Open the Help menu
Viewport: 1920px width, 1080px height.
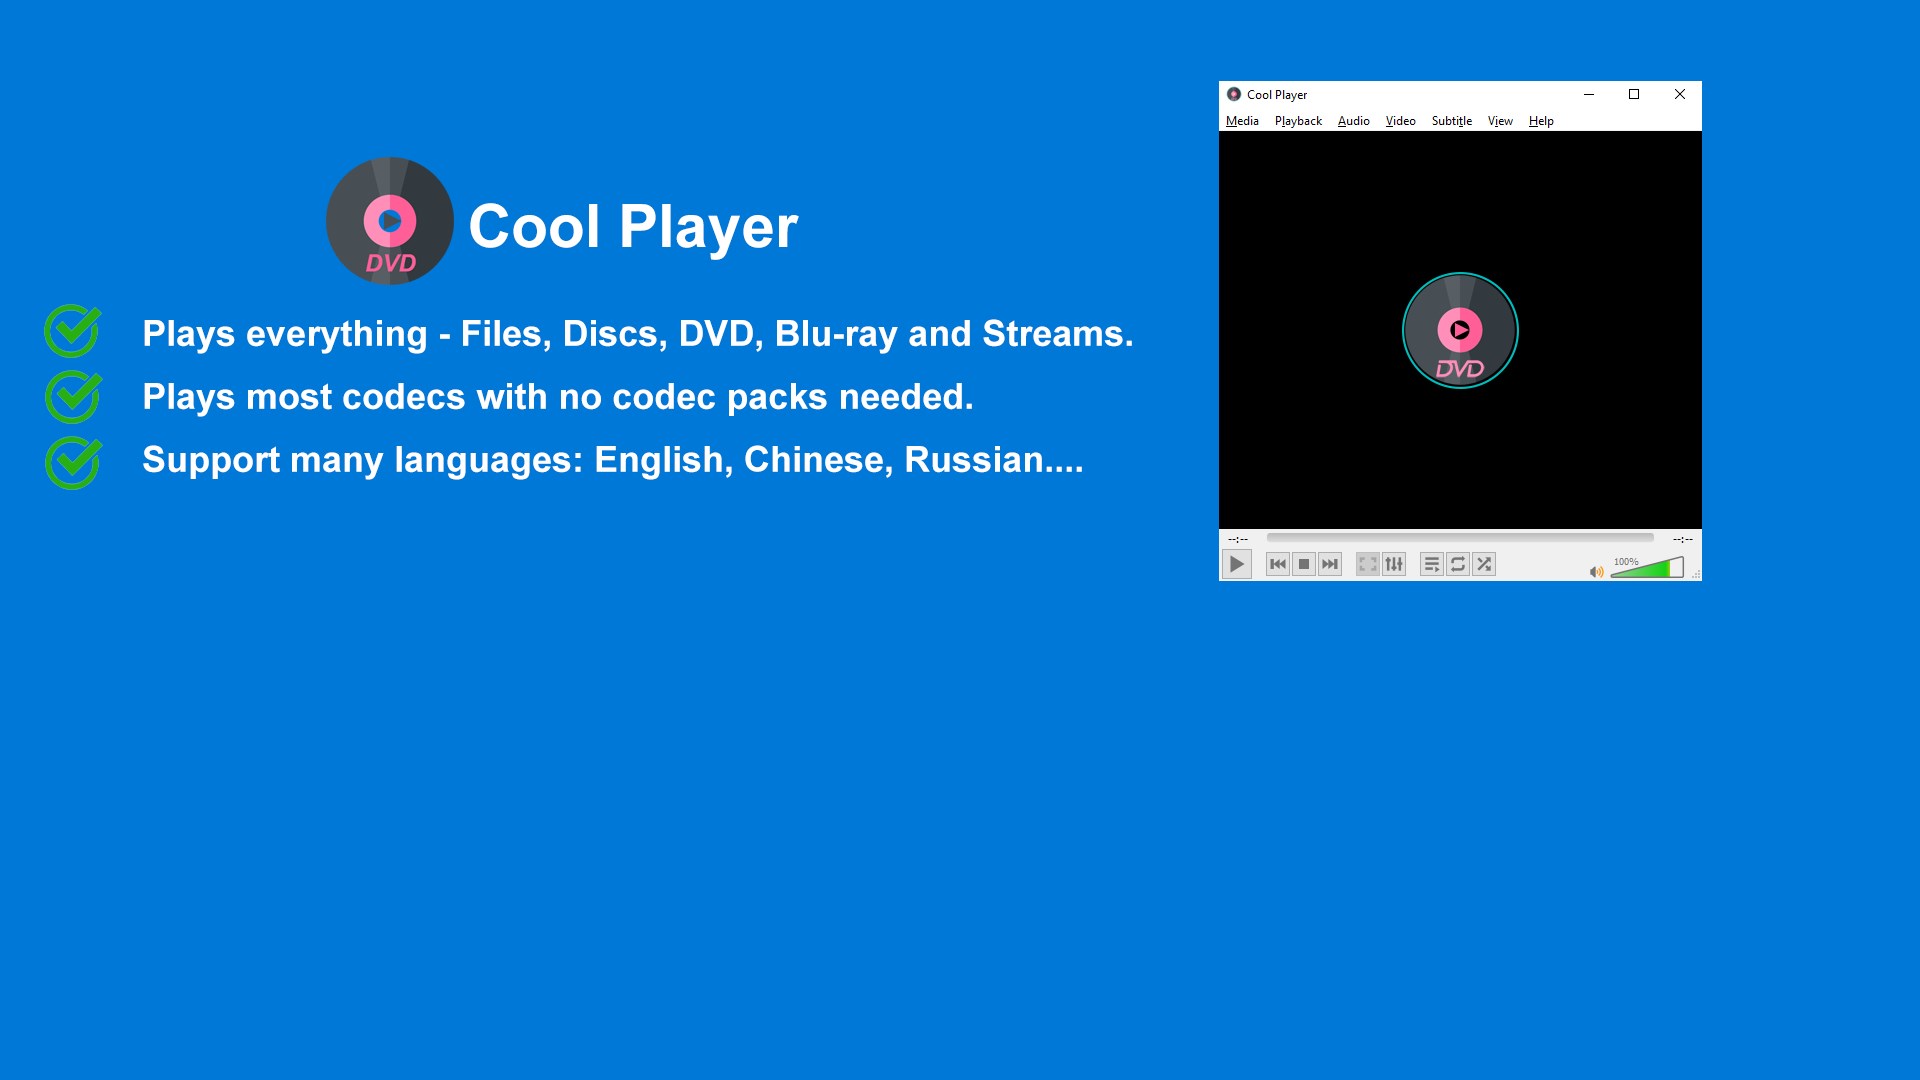[x=1540, y=121]
